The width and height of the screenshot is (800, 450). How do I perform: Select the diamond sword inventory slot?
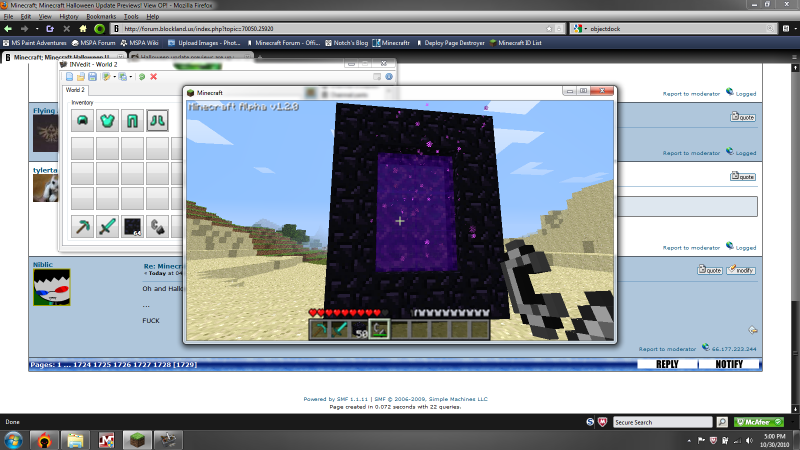[107, 227]
